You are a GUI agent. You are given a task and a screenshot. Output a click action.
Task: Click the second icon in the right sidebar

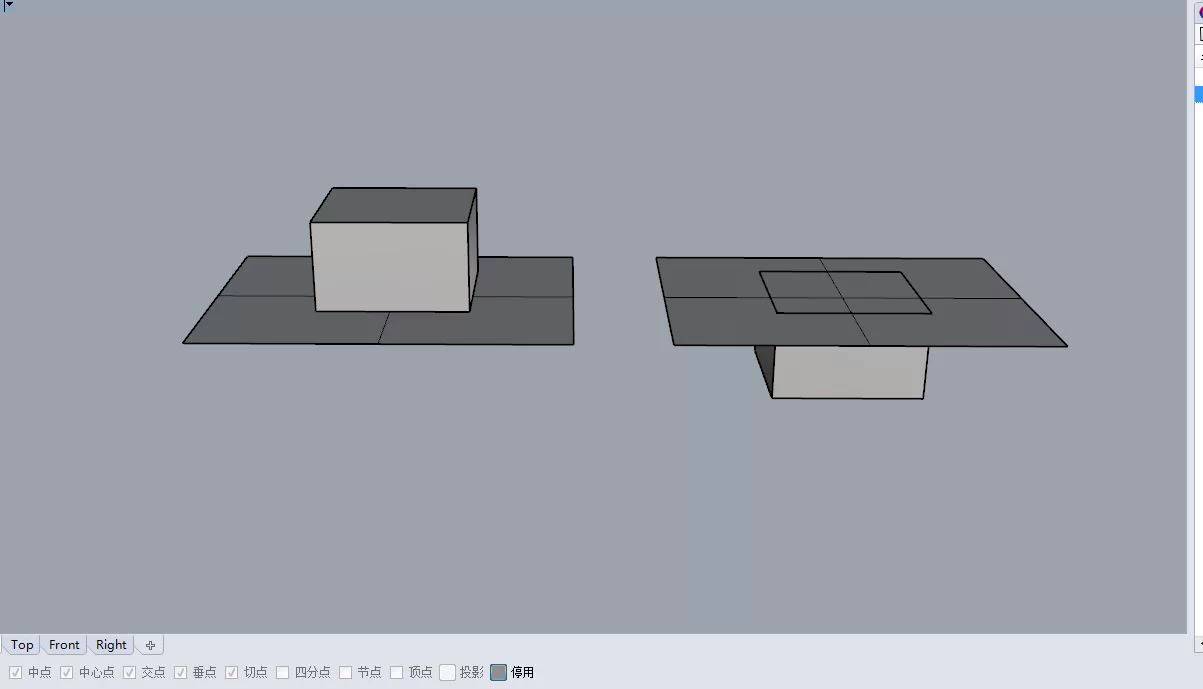pyautogui.click(x=1196, y=33)
